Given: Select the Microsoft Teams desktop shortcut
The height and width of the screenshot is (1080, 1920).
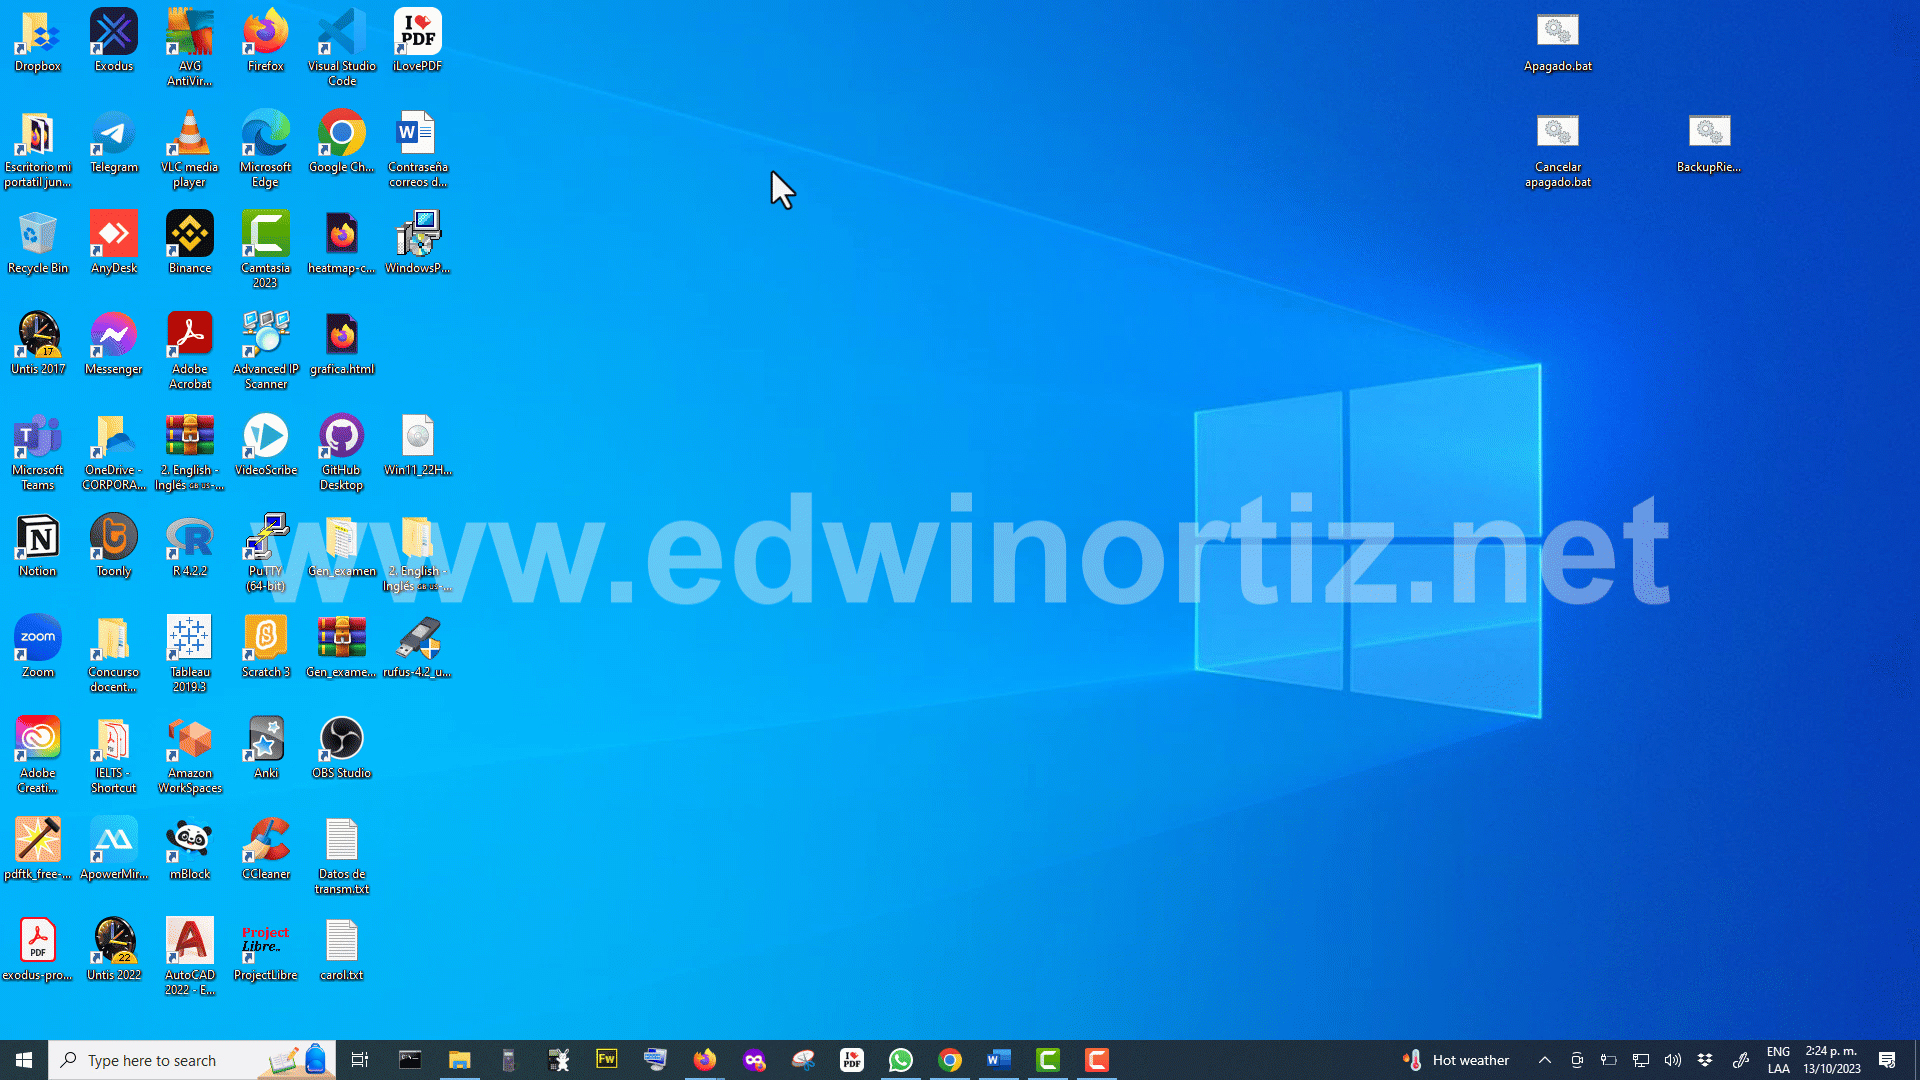Looking at the screenshot, I should coord(38,452).
